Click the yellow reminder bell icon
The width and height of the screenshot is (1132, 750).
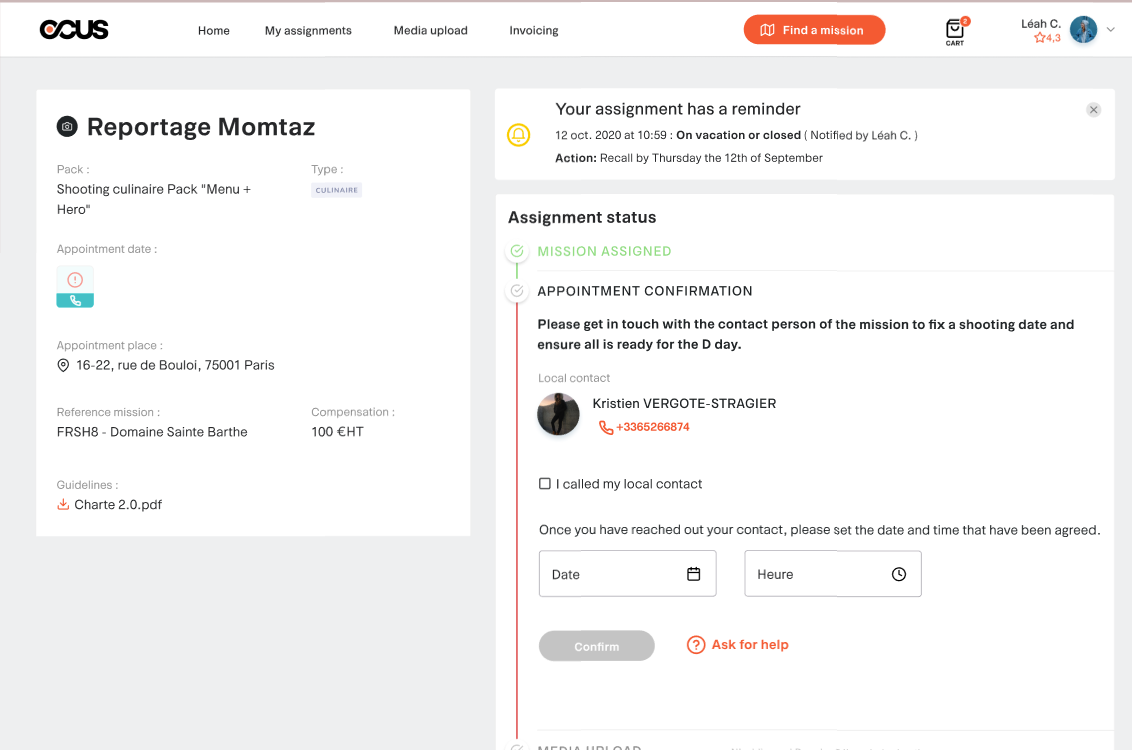(518, 135)
